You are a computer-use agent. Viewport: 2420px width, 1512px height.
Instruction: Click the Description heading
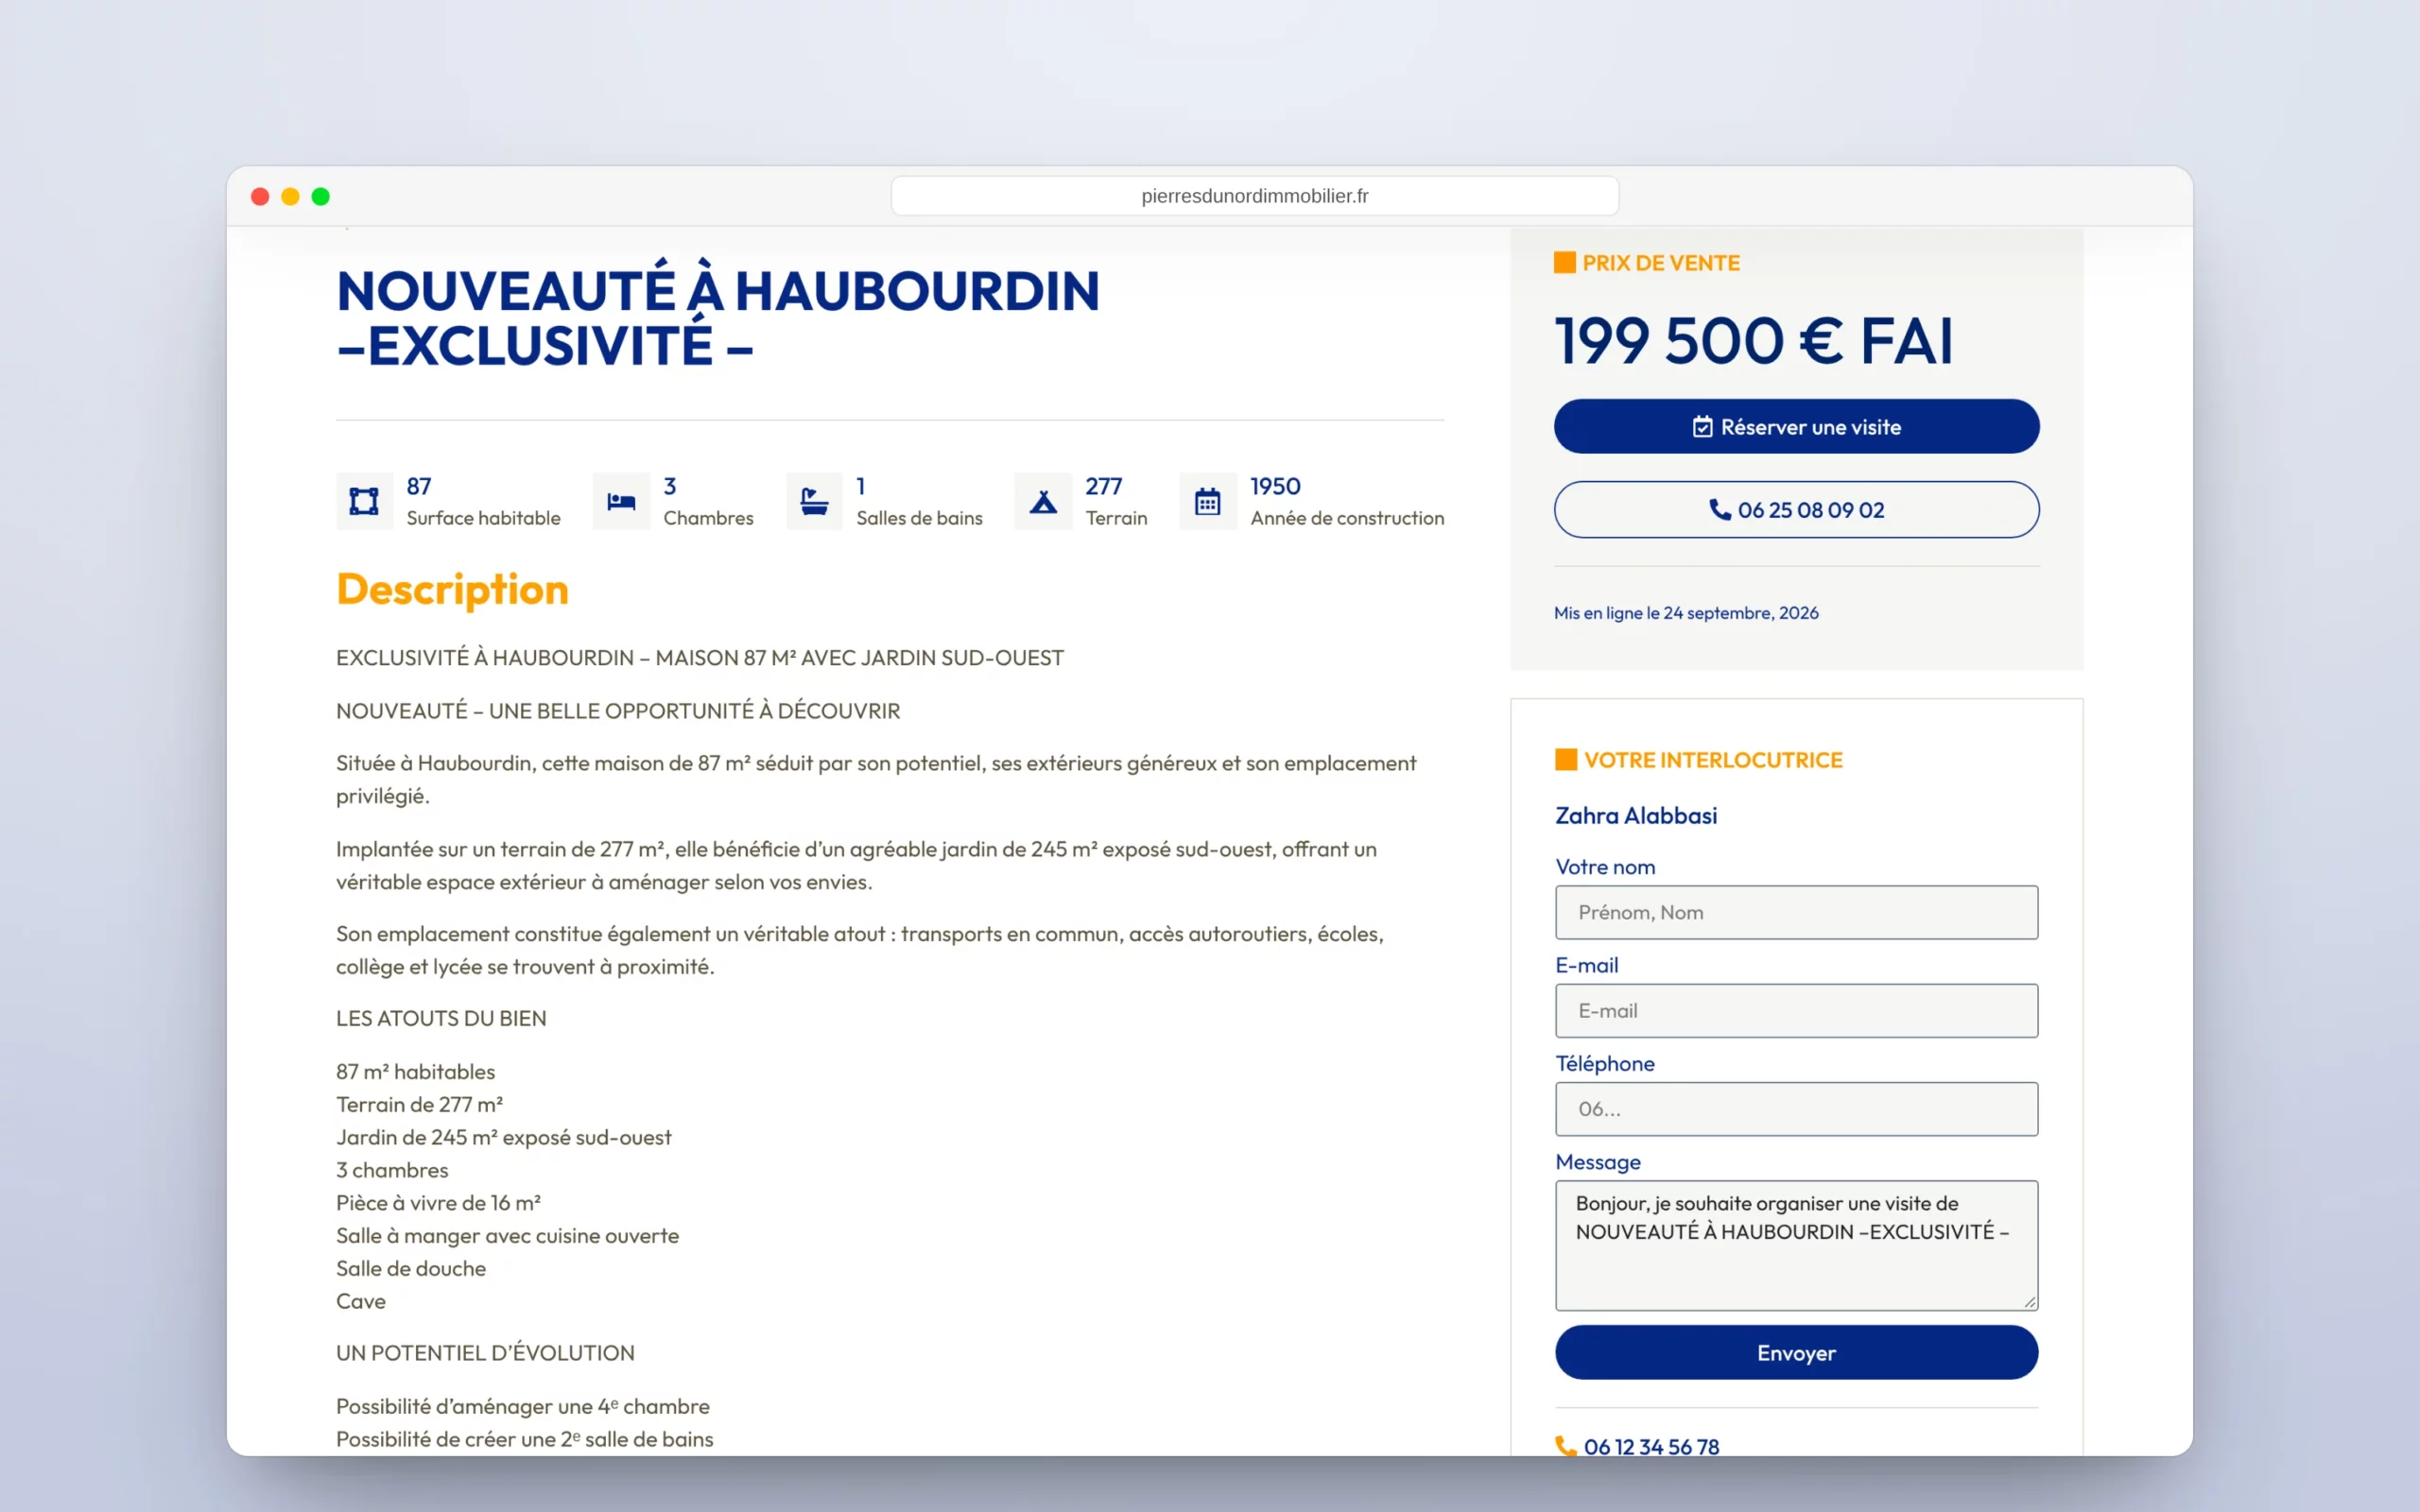pos(452,589)
